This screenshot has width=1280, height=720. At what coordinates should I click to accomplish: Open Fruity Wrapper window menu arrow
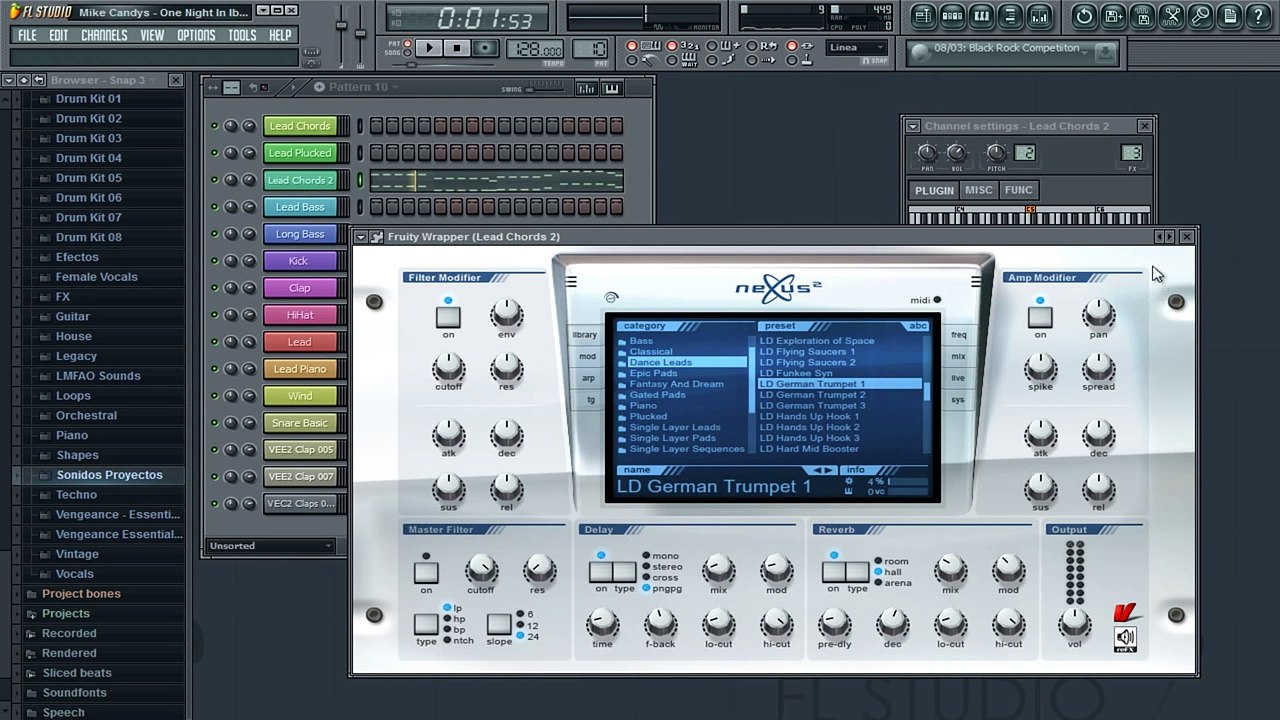[x=361, y=237]
